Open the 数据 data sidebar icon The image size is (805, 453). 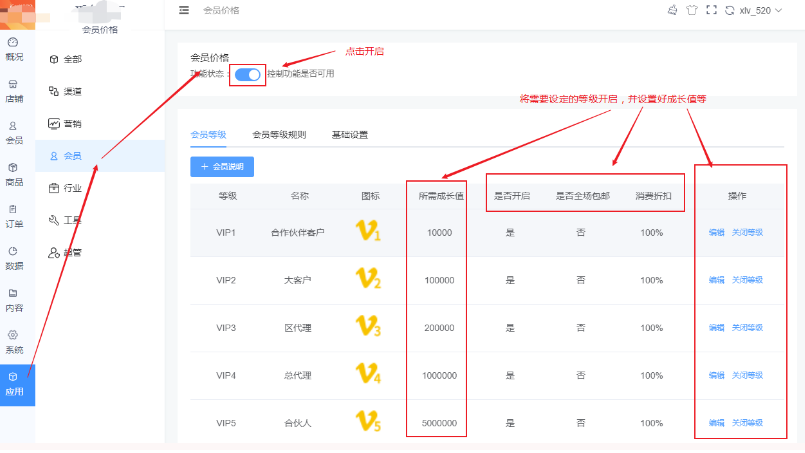(x=14, y=258)
